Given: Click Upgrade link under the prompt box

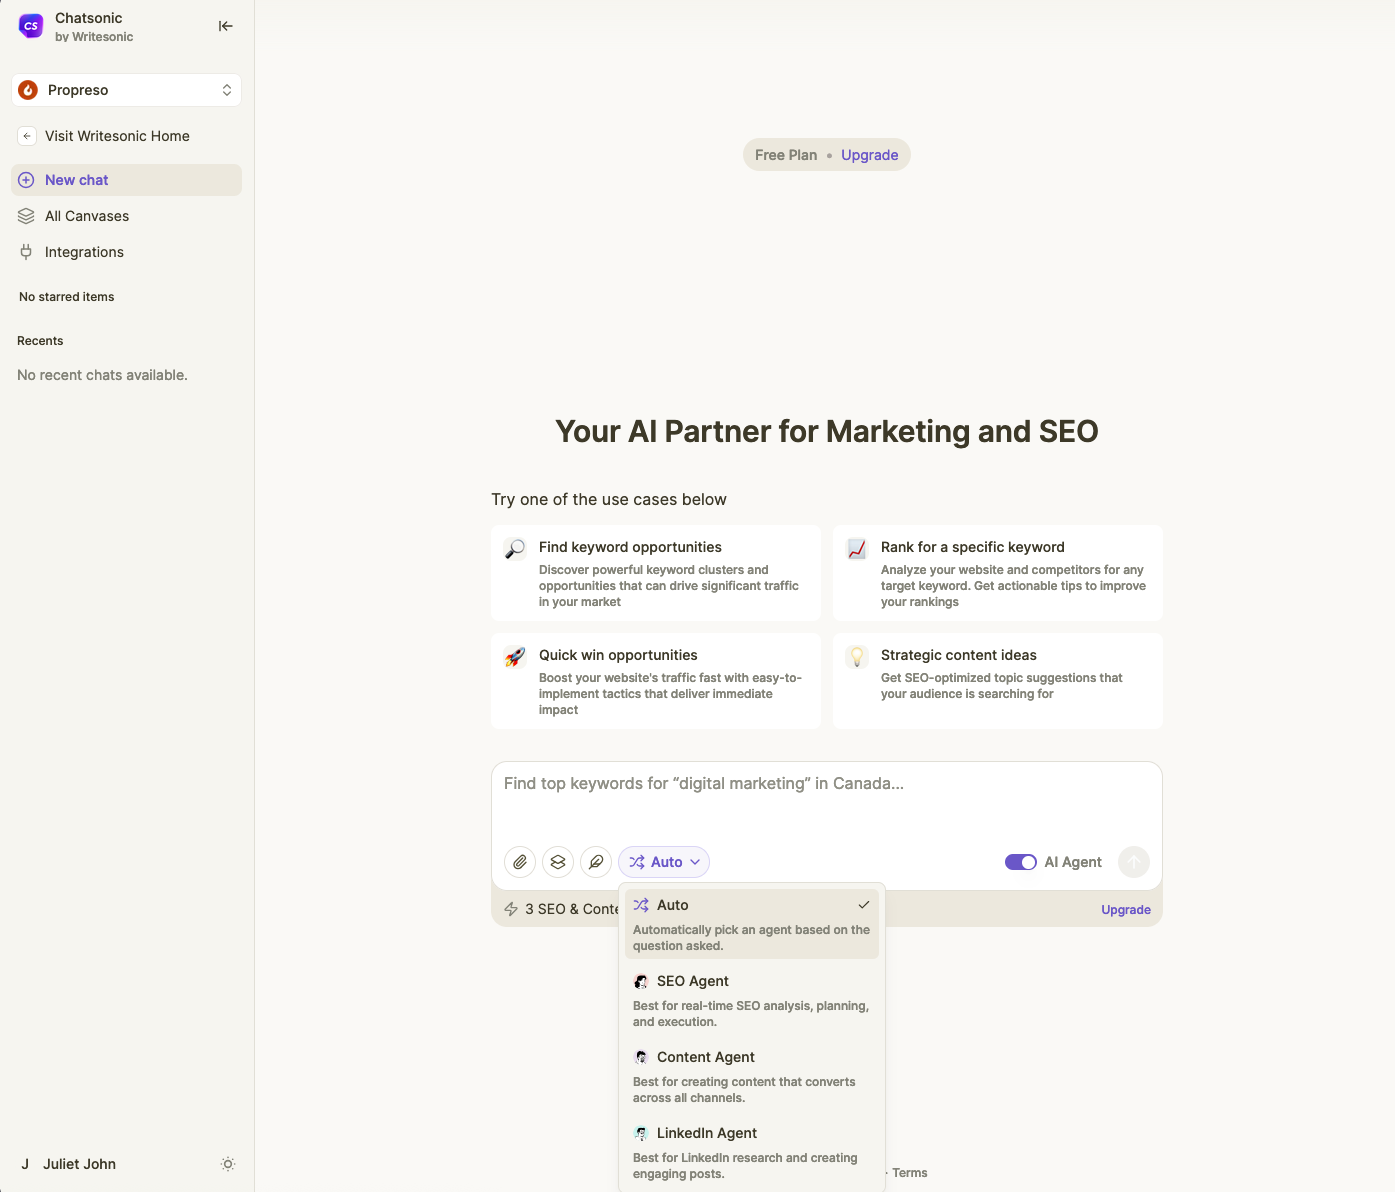Looking at the screenshot, I should click(1126, 910).
